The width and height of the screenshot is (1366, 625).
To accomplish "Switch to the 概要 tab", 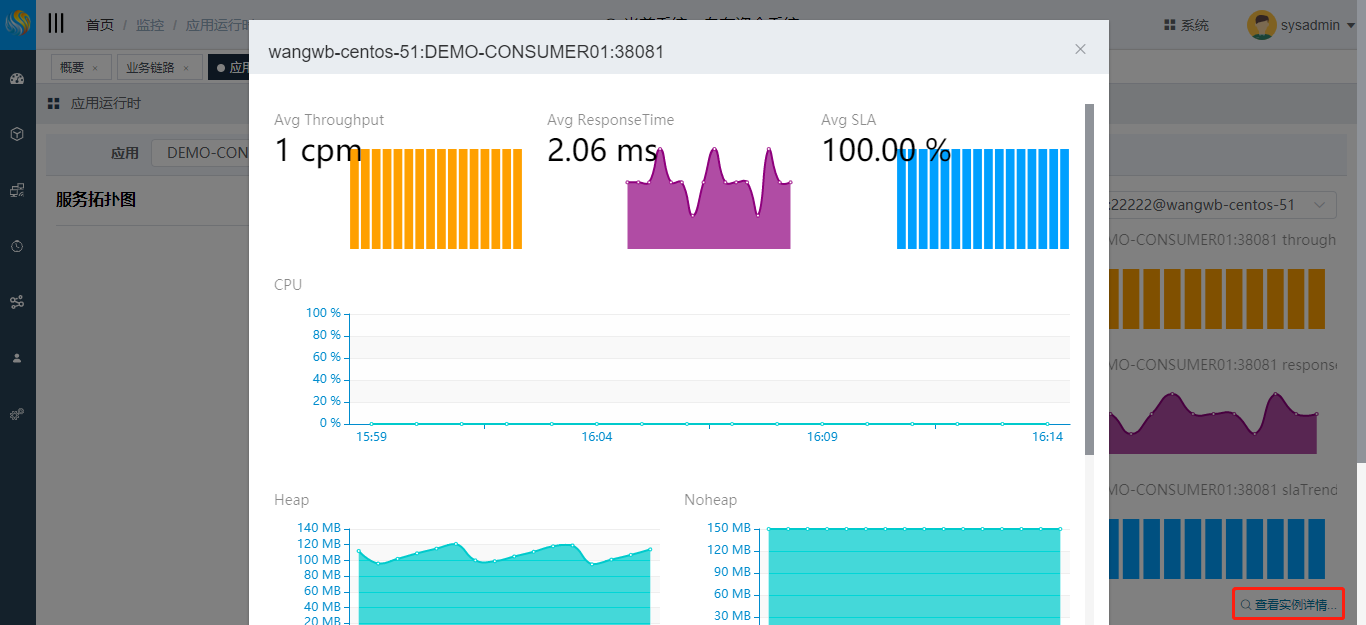I will (x=72, y=68).
